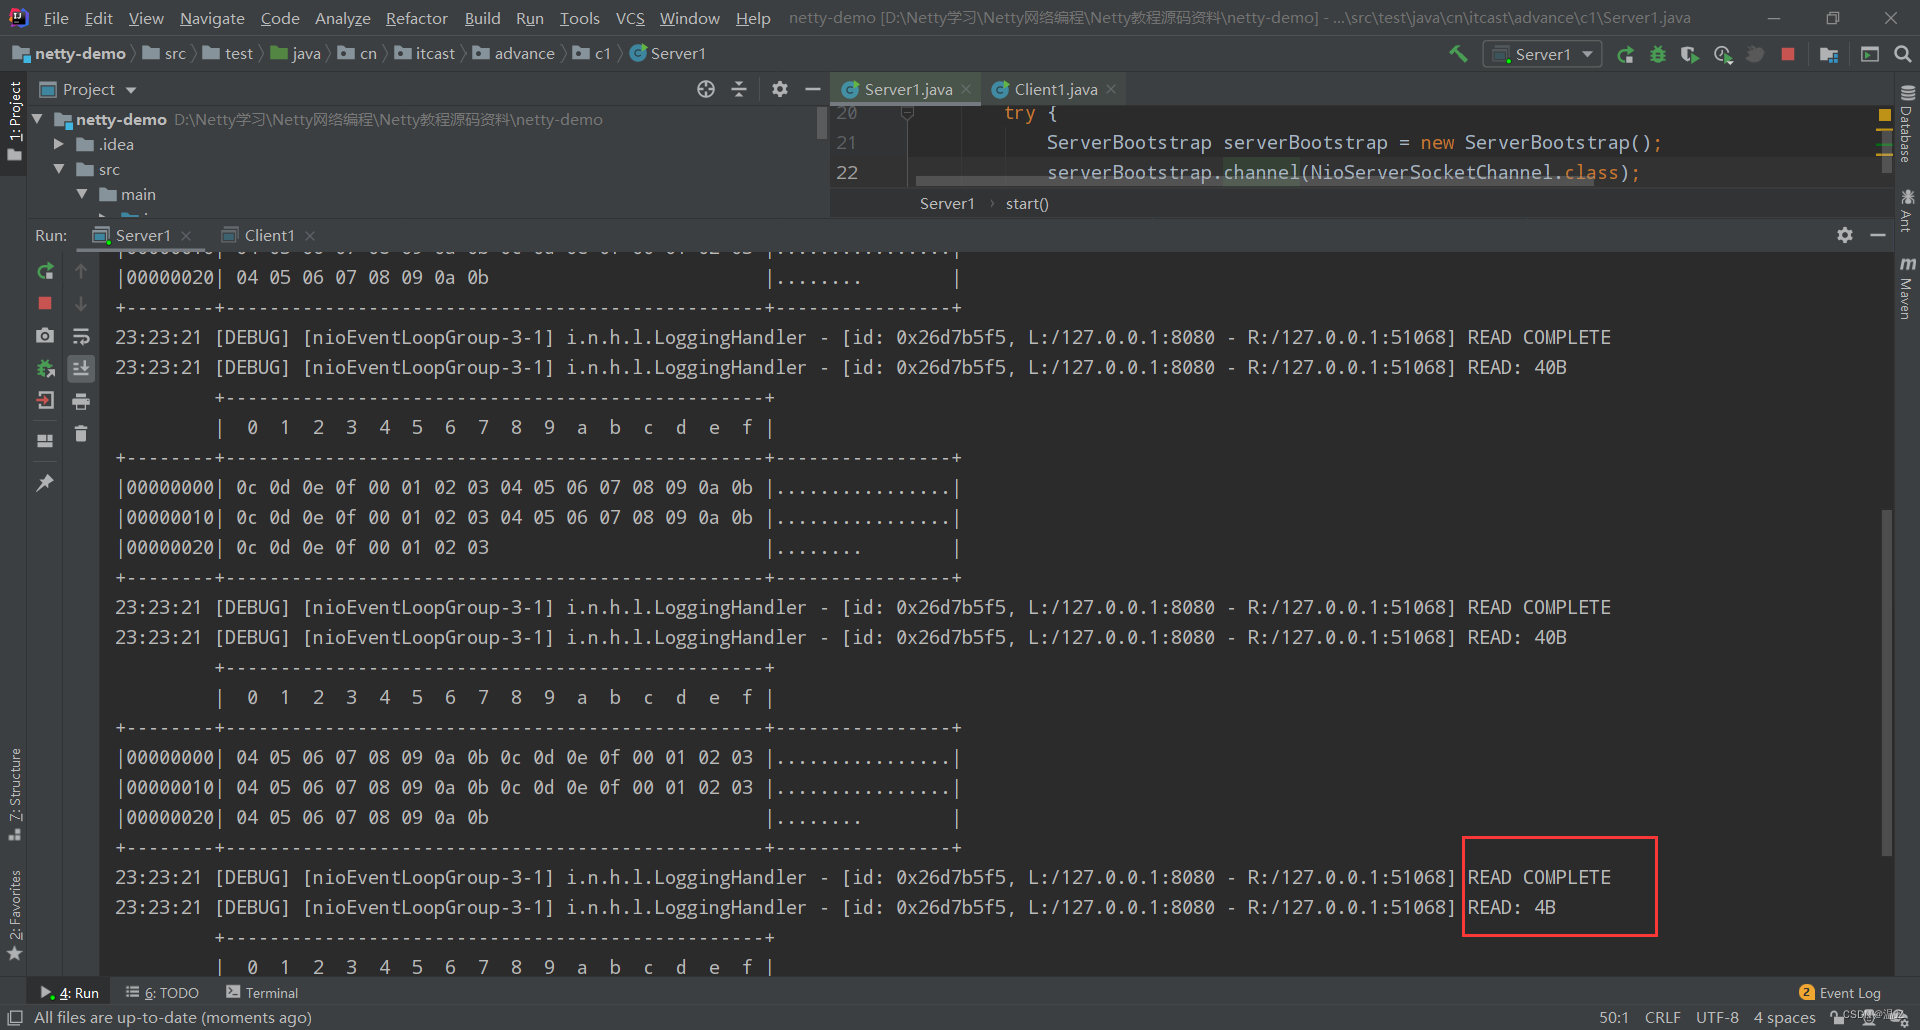The height and width of the screenshot is (1030, 1920).
Task: Click the 50:1 caret position indicator
Action: coord(1614,1017)
